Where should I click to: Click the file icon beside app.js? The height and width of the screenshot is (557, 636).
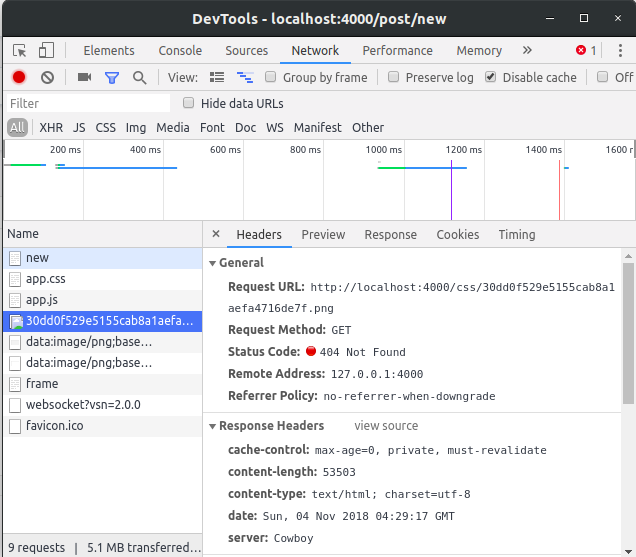pos(15,300)
